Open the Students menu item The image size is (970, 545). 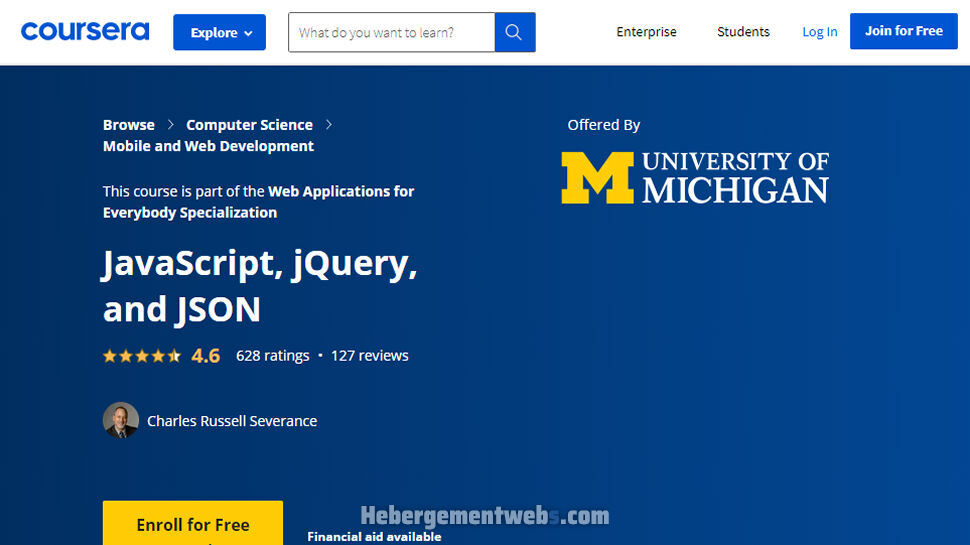point(743,32)
